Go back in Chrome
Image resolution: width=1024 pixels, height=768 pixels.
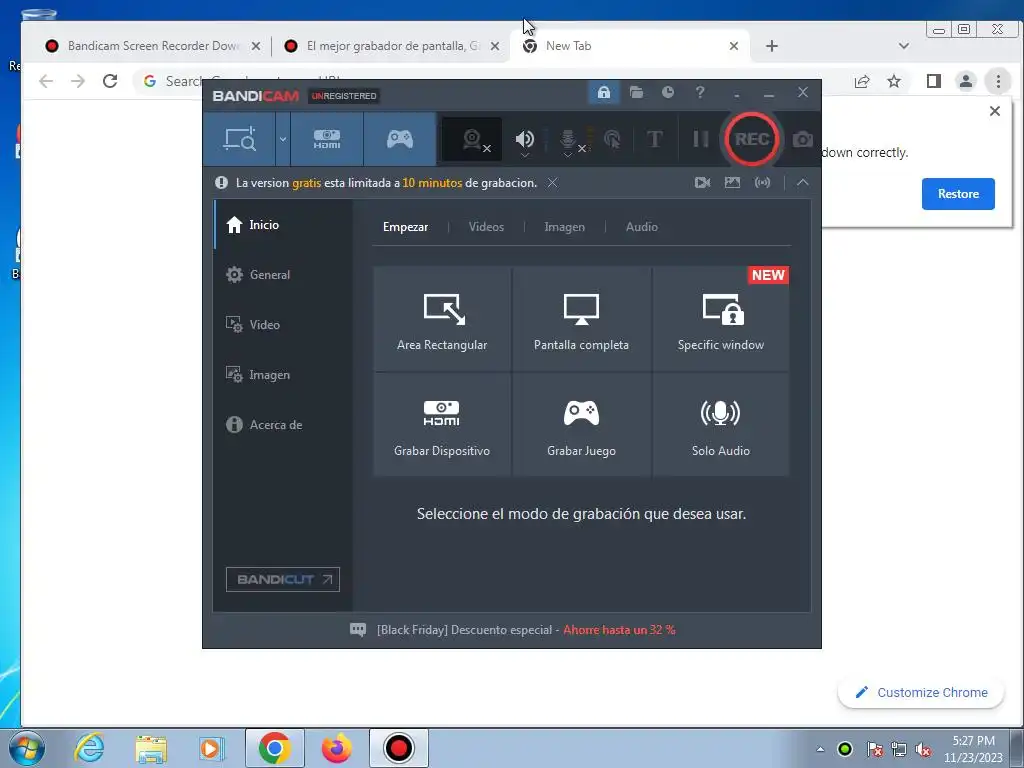point(46,81)
